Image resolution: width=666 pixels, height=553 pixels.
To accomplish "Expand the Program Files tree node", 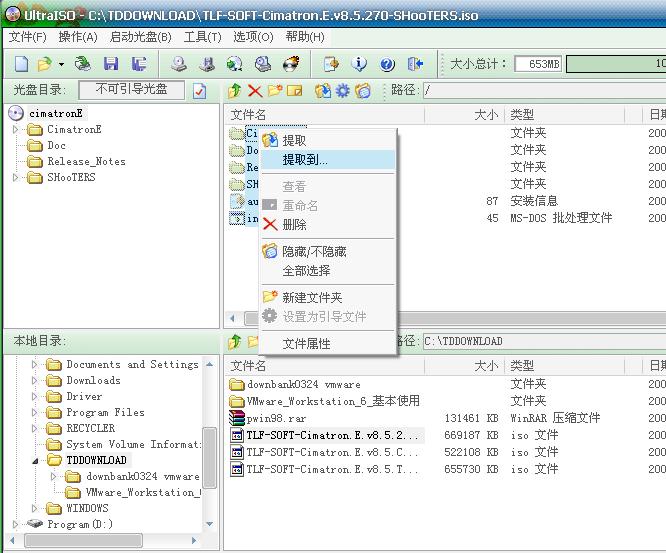I will tap(35, 412).
